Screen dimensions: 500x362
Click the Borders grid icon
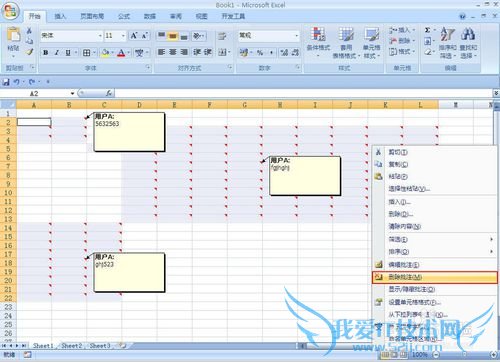coord(86,53)
